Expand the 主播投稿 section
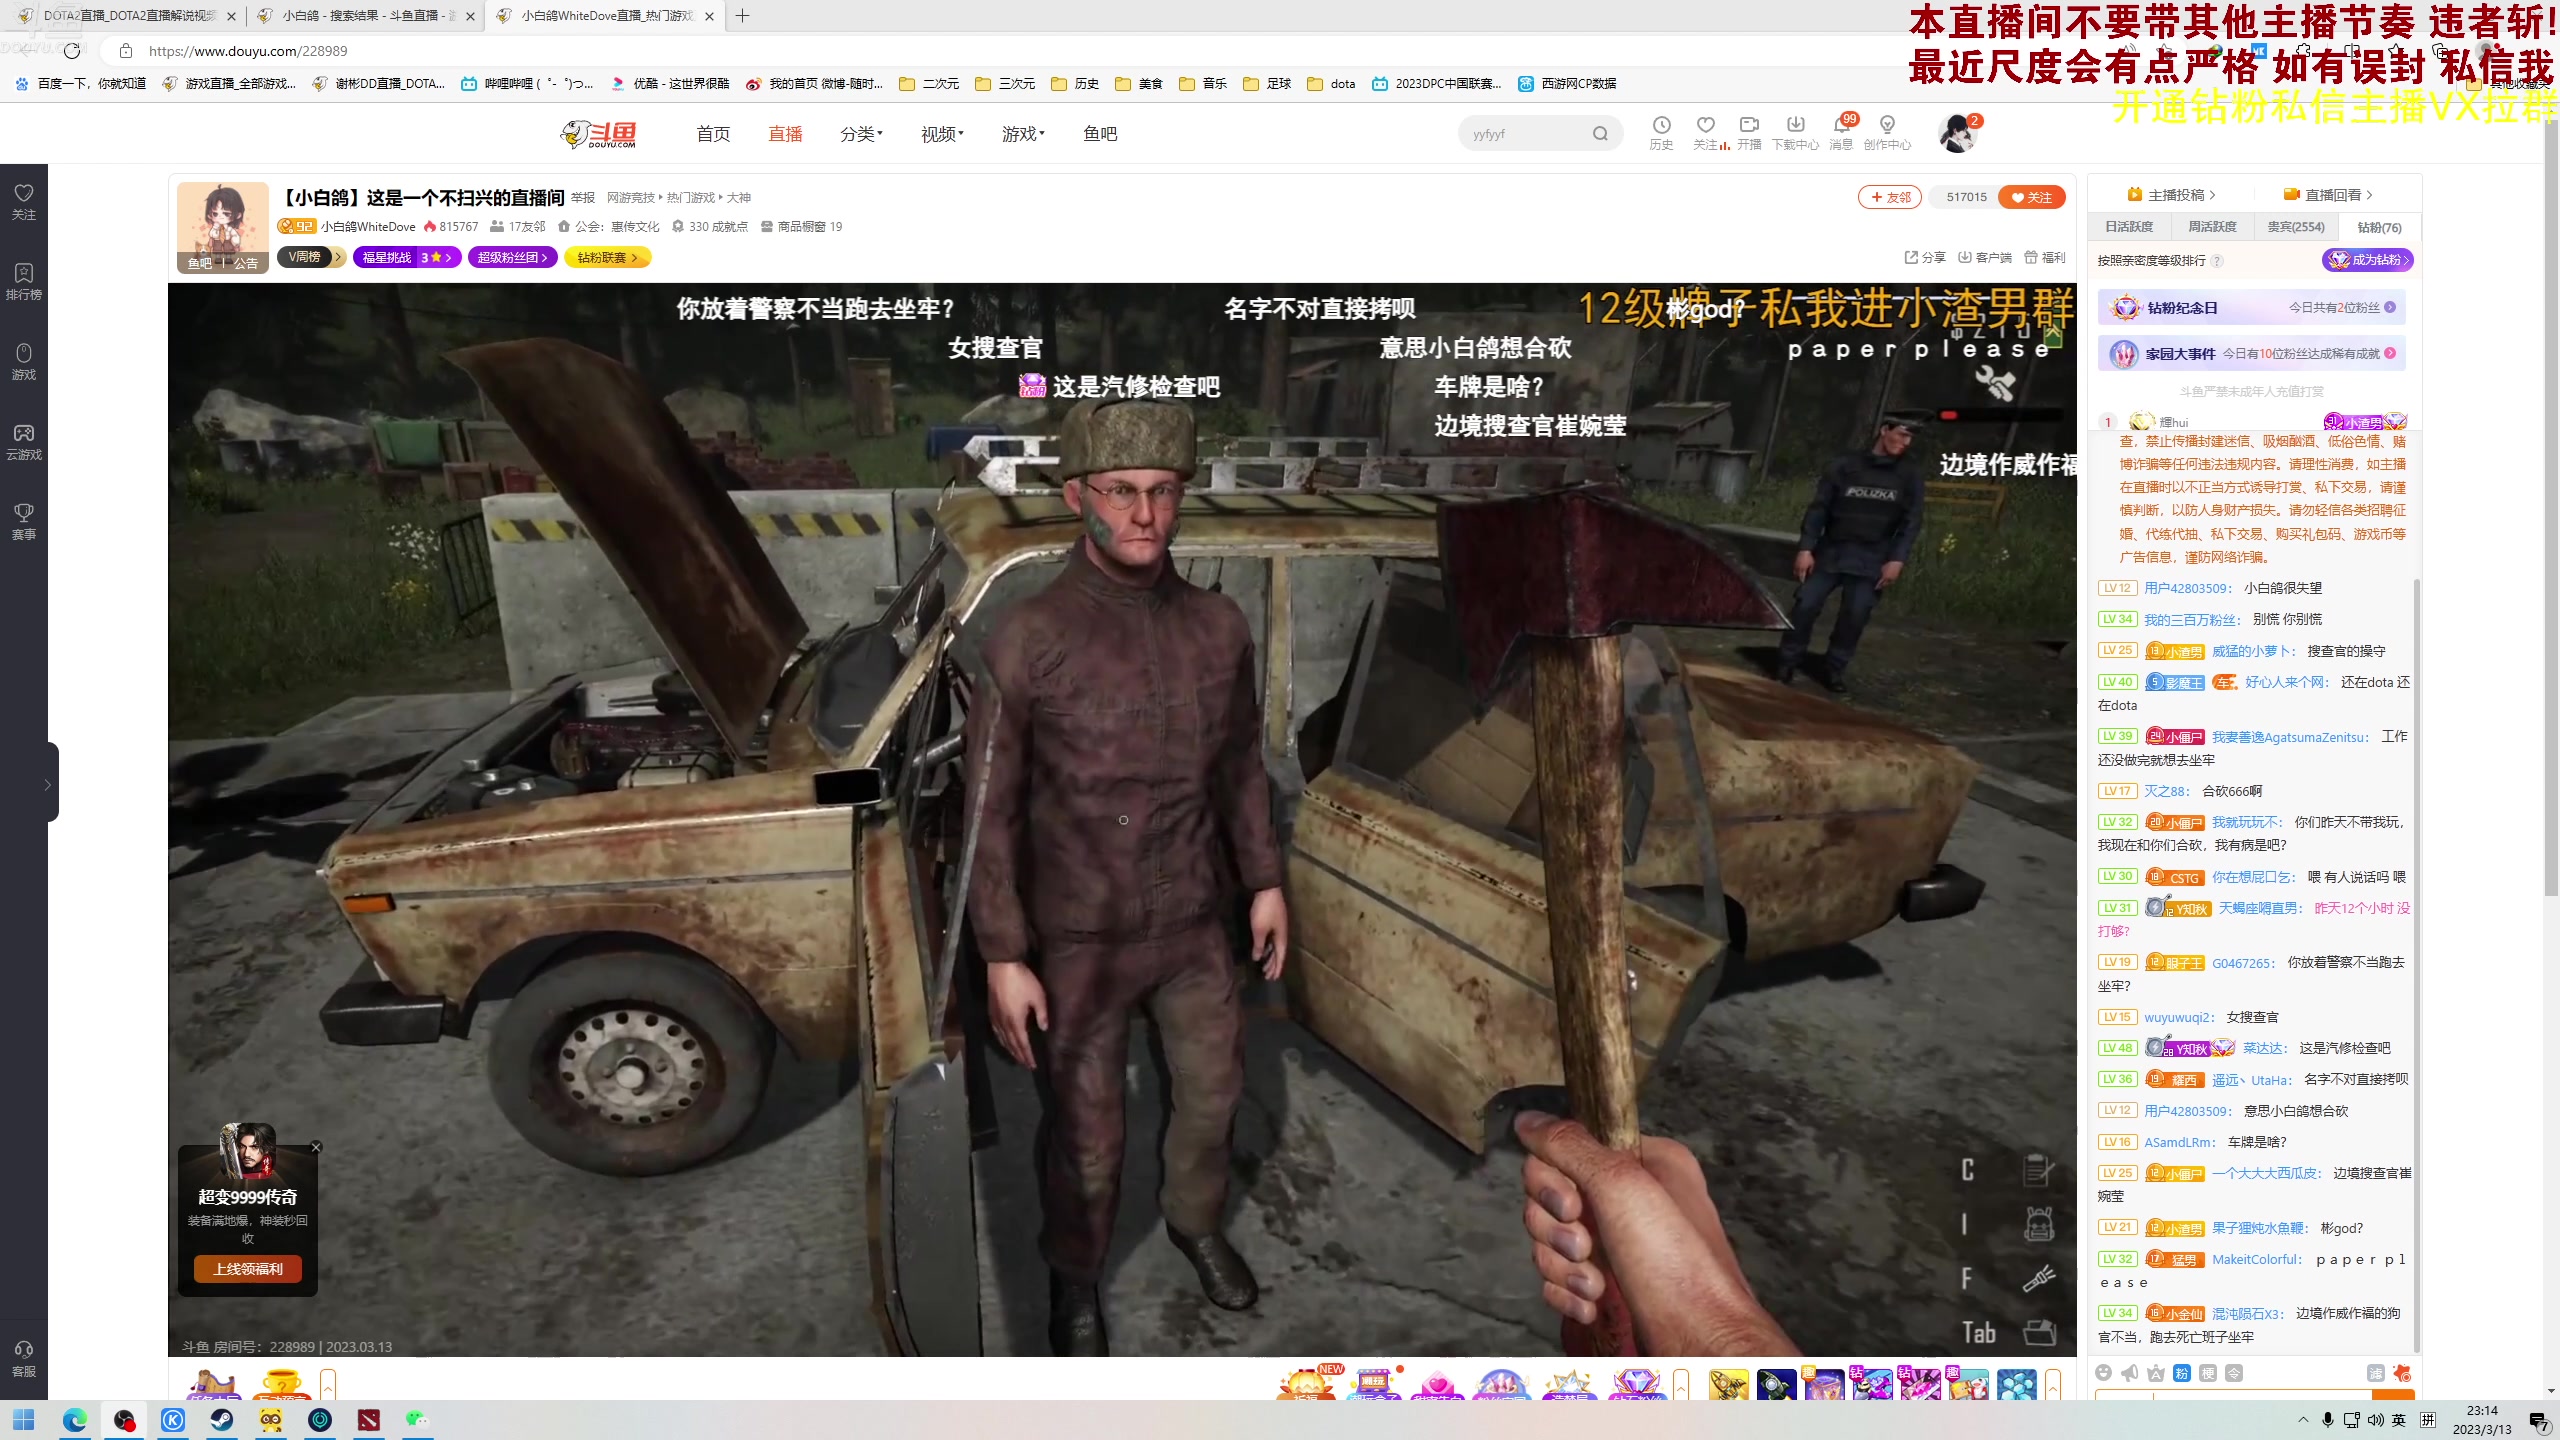 2171,195
